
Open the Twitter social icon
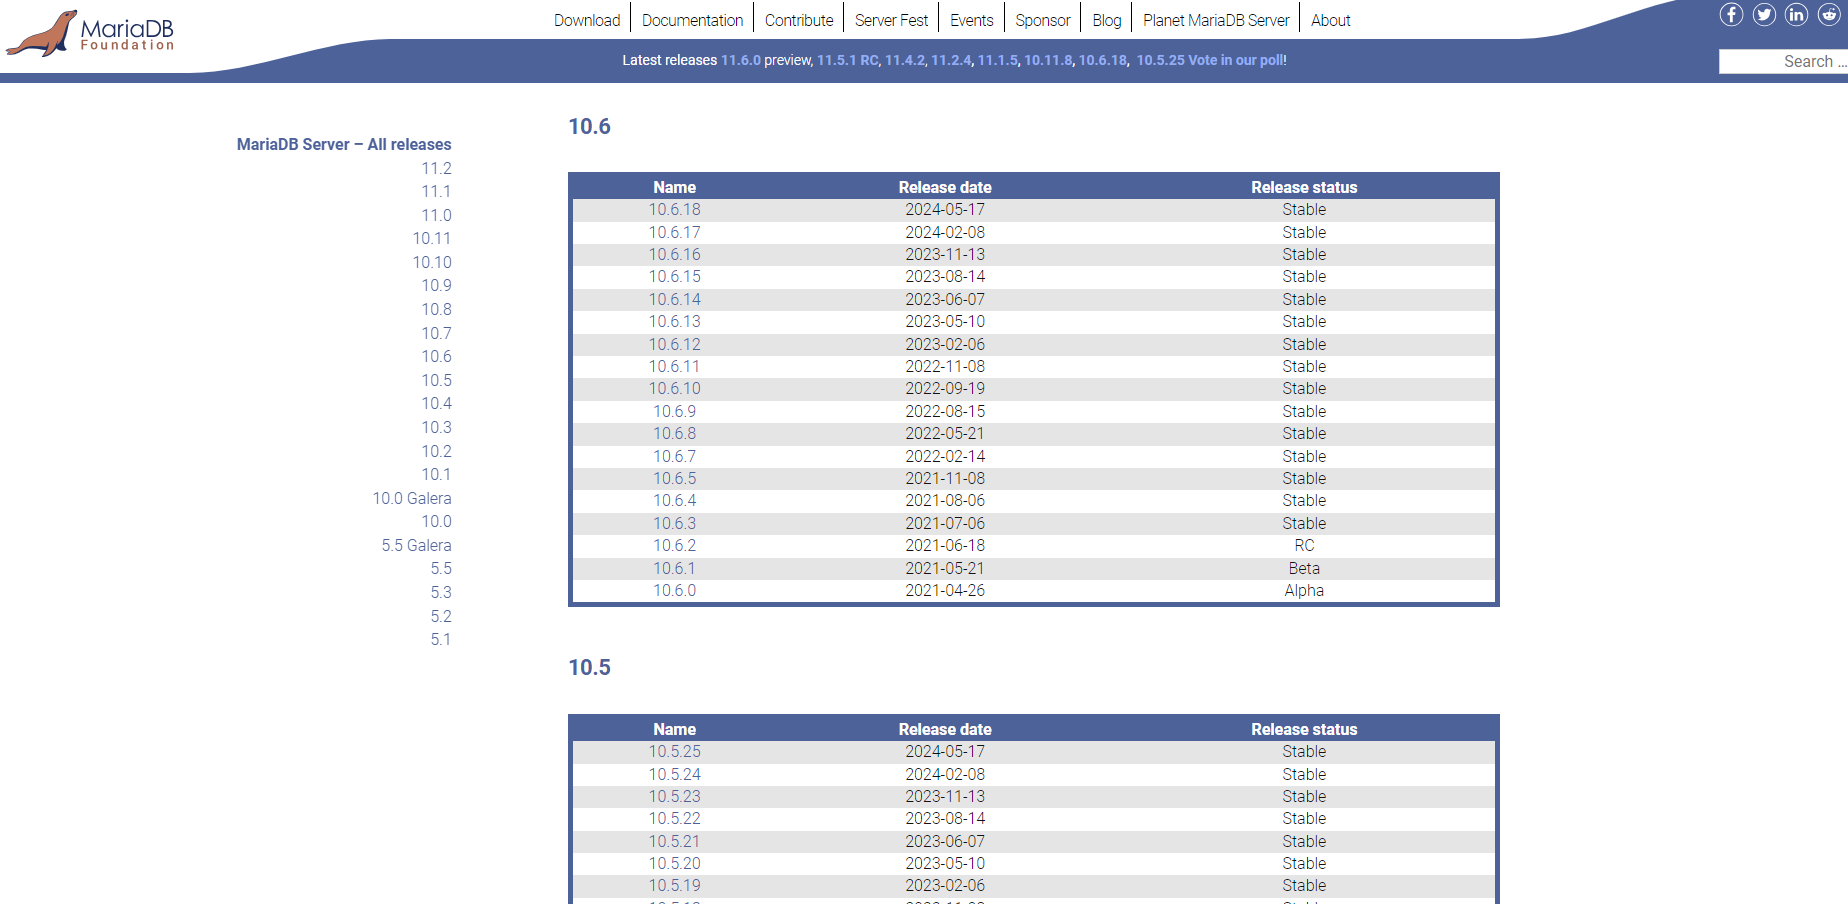click(x=1764, y=14)
